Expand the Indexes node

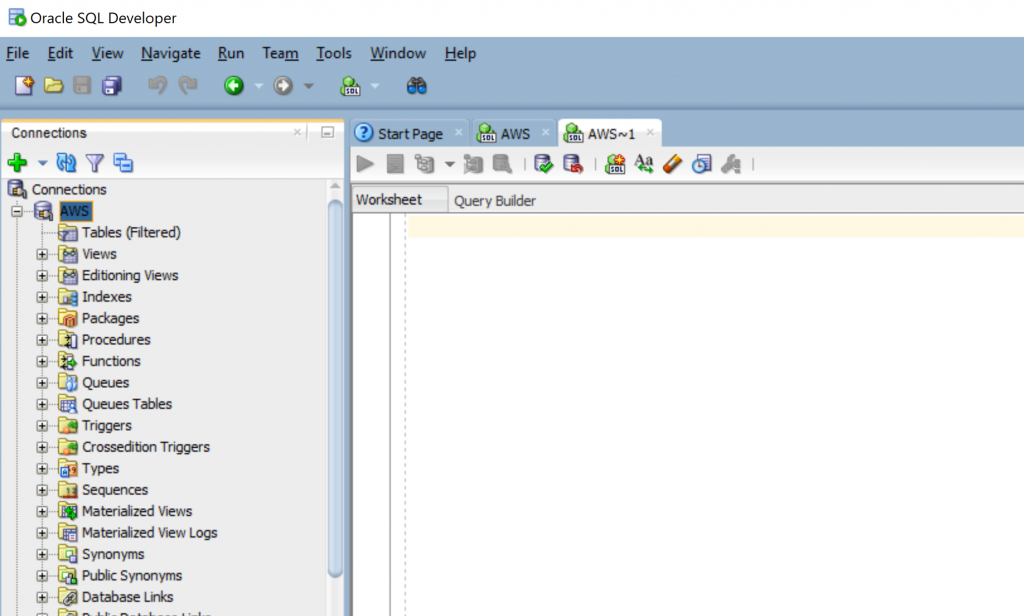point(42,297)
